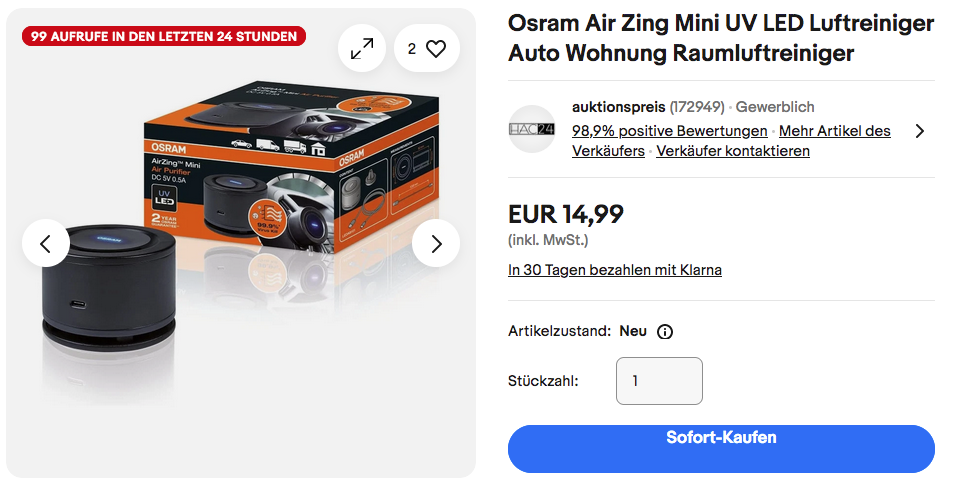Click the HAC24 seller logo
Screen dimensions: 954x478
532,129
